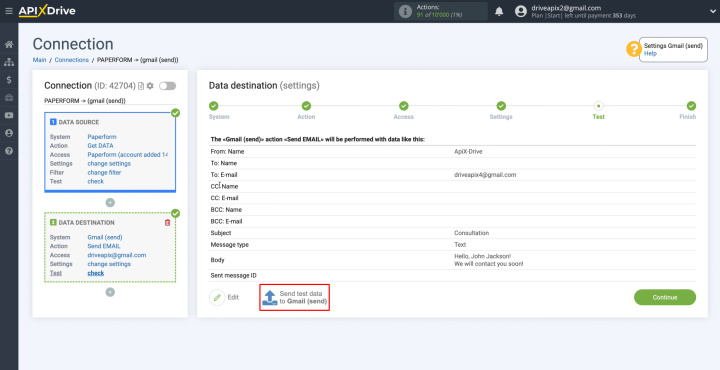Open Gmail (send) system link
The width and height of the screenshot is (720, 370).
tap(105, 237)
